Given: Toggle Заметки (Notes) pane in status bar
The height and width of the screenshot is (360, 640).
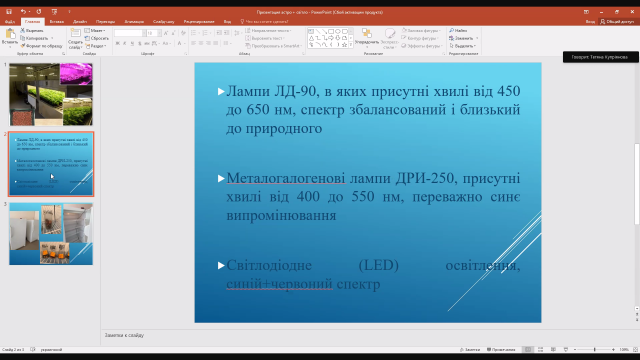Looking at the screenshot, I should (470, 350).
